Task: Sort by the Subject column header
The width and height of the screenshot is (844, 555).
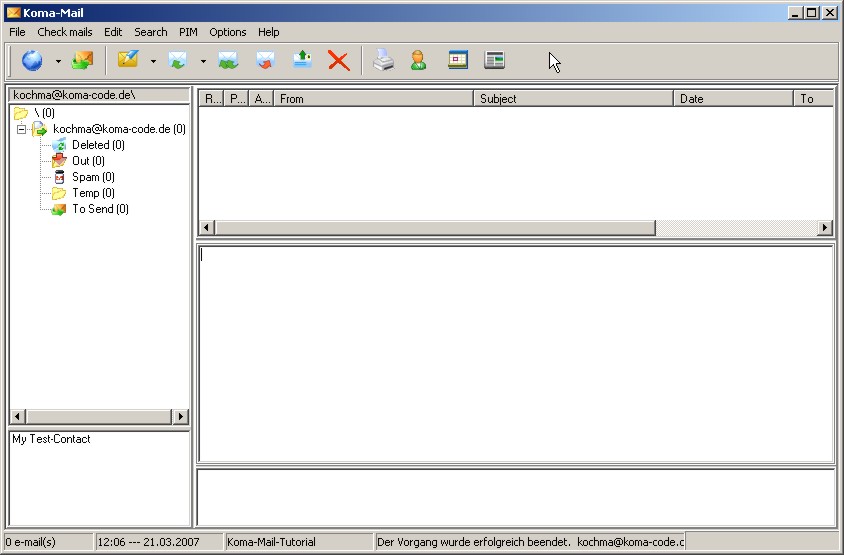Action: (x=574, y=99)
